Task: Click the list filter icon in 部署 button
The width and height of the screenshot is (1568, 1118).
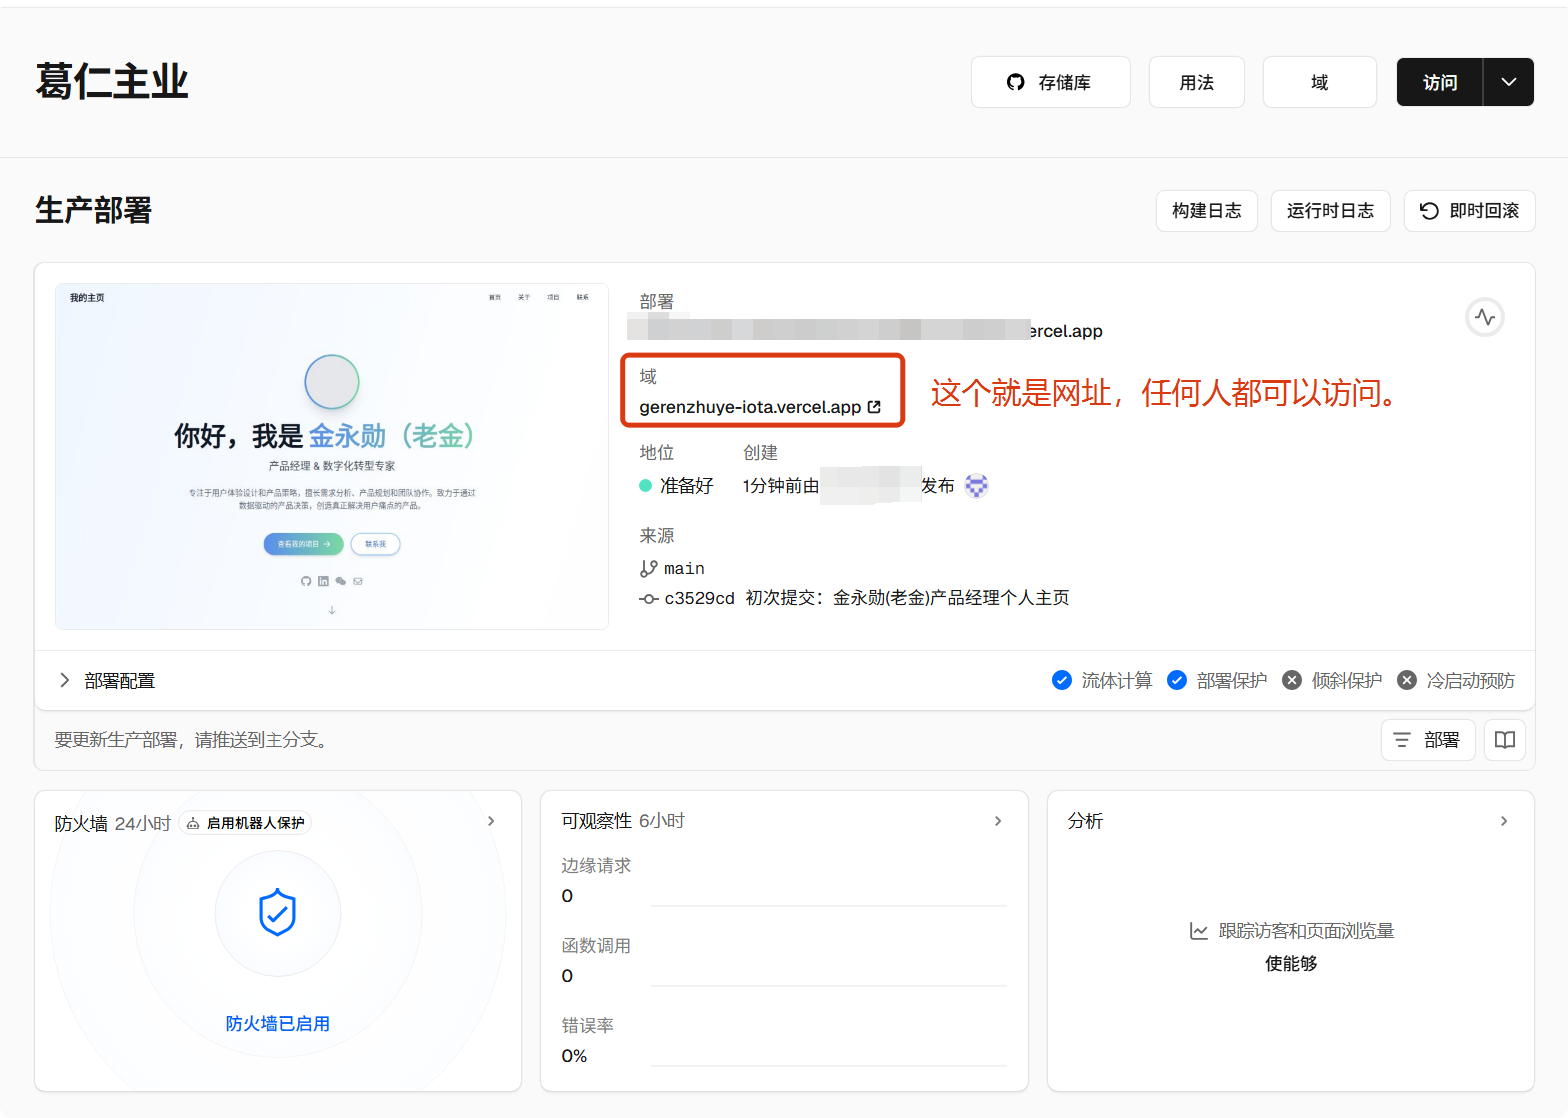Action: 1402,740
